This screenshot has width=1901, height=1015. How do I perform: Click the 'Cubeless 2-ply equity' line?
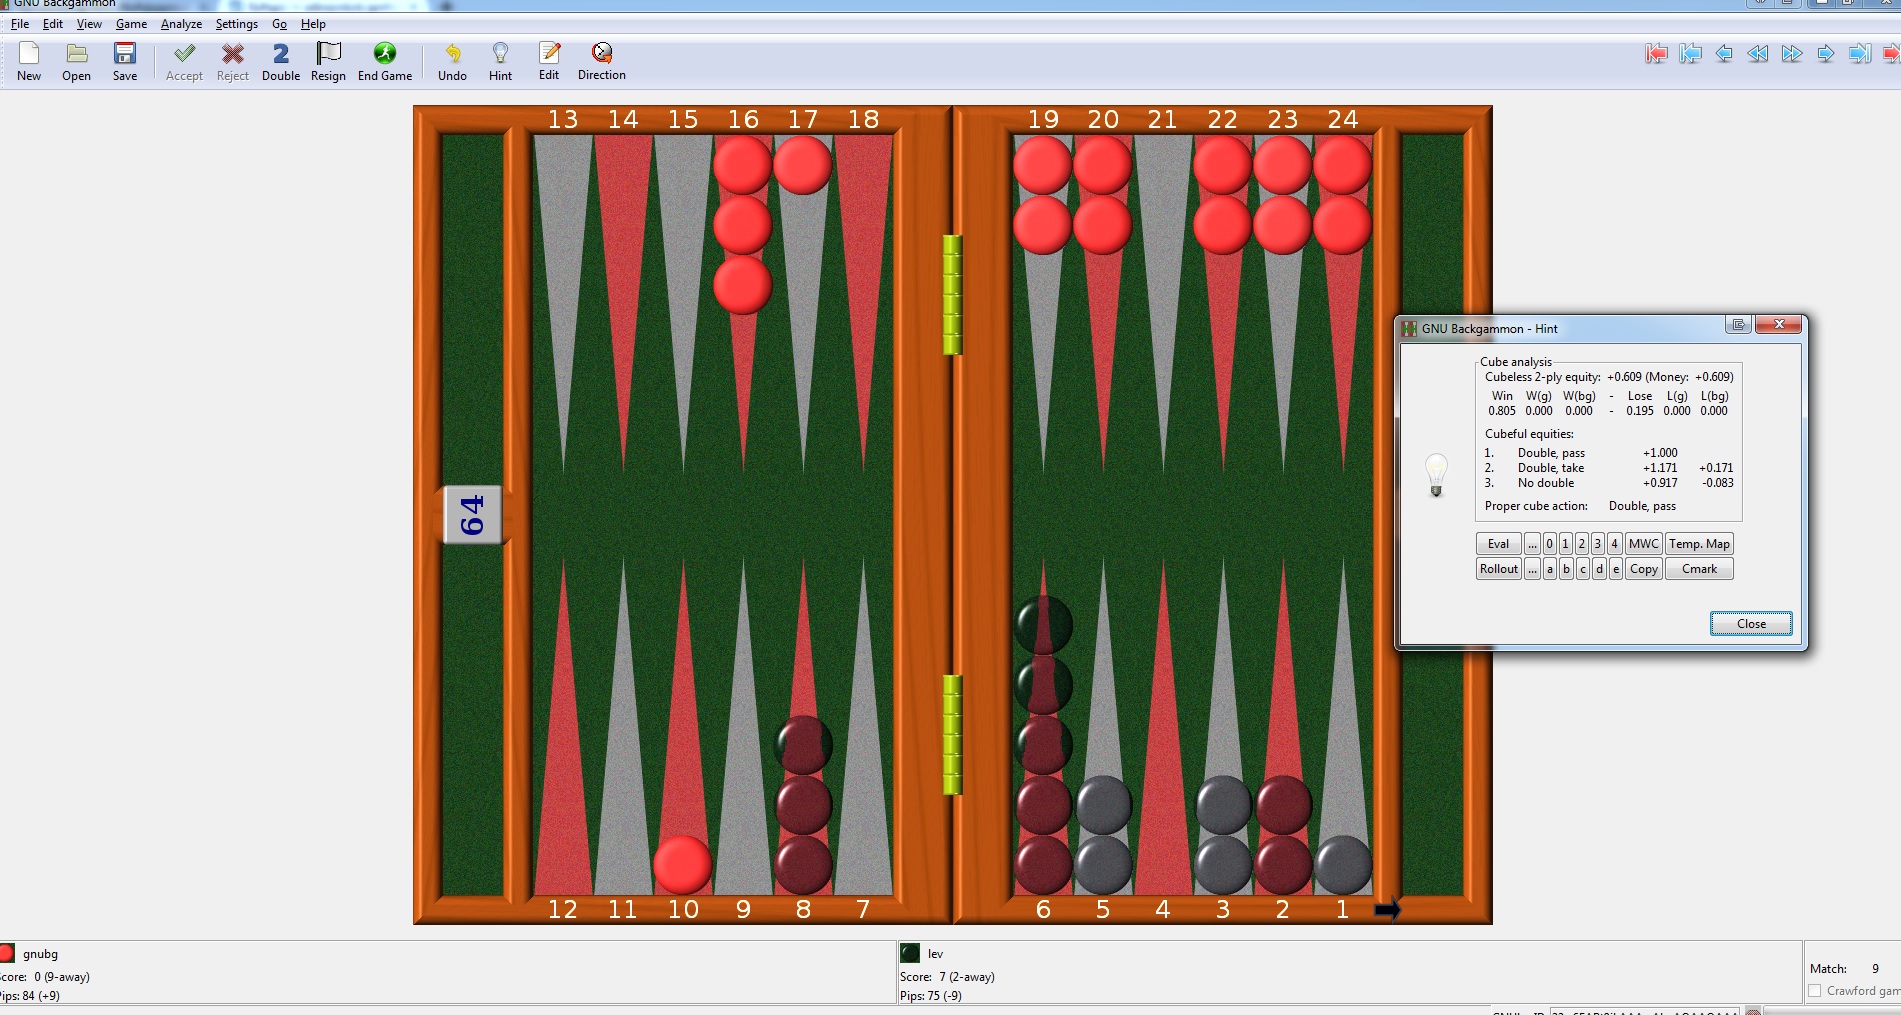1609,377
